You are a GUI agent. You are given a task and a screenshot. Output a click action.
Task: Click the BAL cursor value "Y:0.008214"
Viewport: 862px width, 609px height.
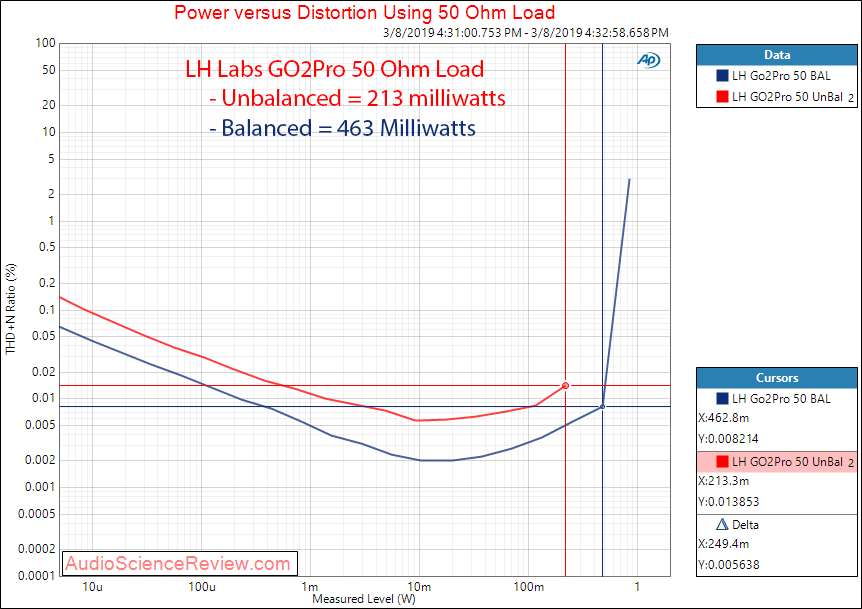click(x=728, y=439)
